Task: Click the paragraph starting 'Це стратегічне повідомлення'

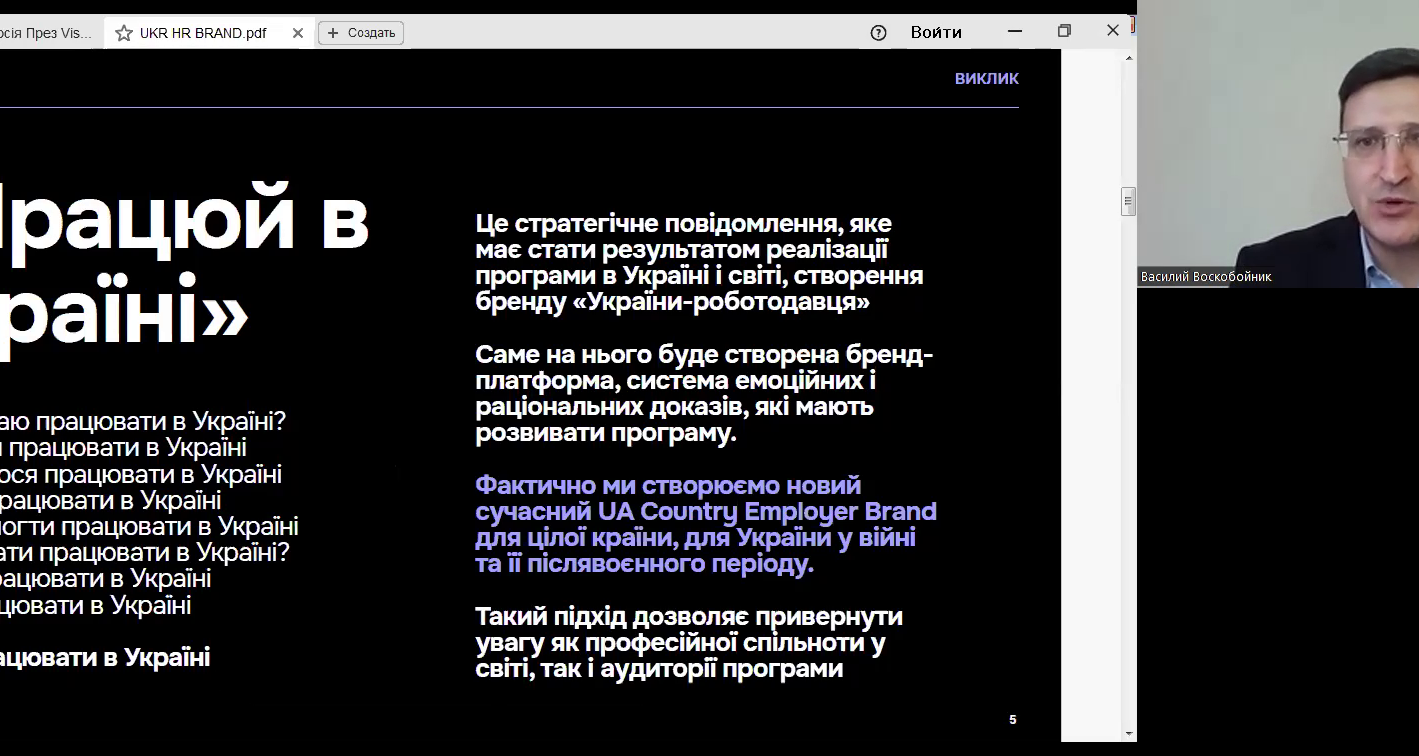Action: click(699, 262)
